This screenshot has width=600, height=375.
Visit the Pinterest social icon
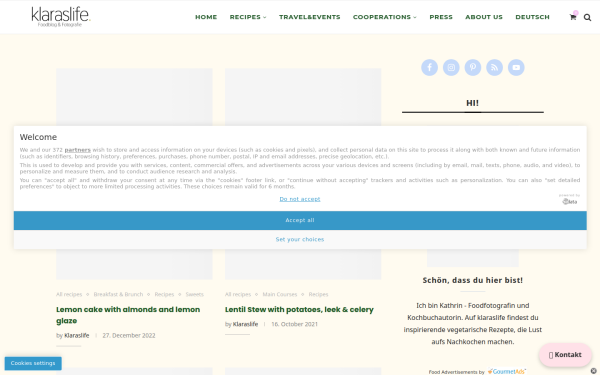[x=473, y=67]
